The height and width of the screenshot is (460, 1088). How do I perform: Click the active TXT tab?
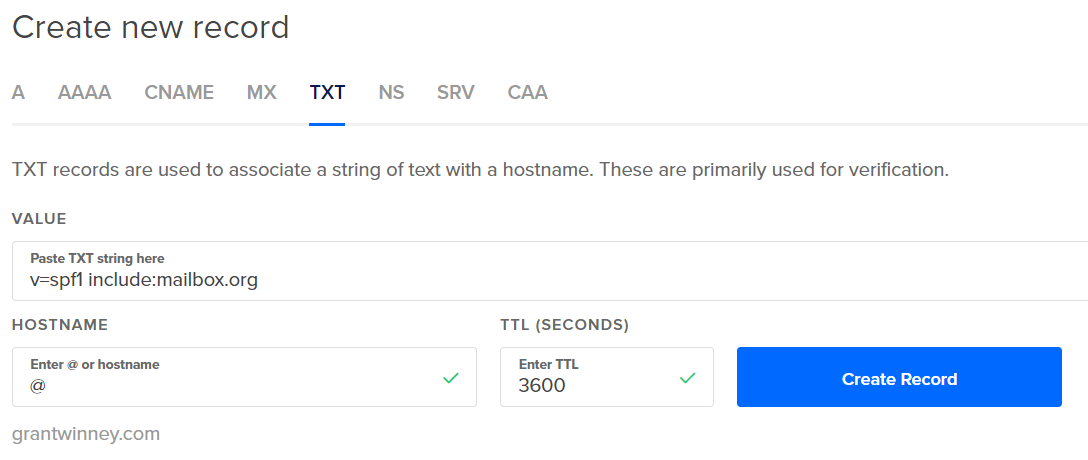(327, 93)
